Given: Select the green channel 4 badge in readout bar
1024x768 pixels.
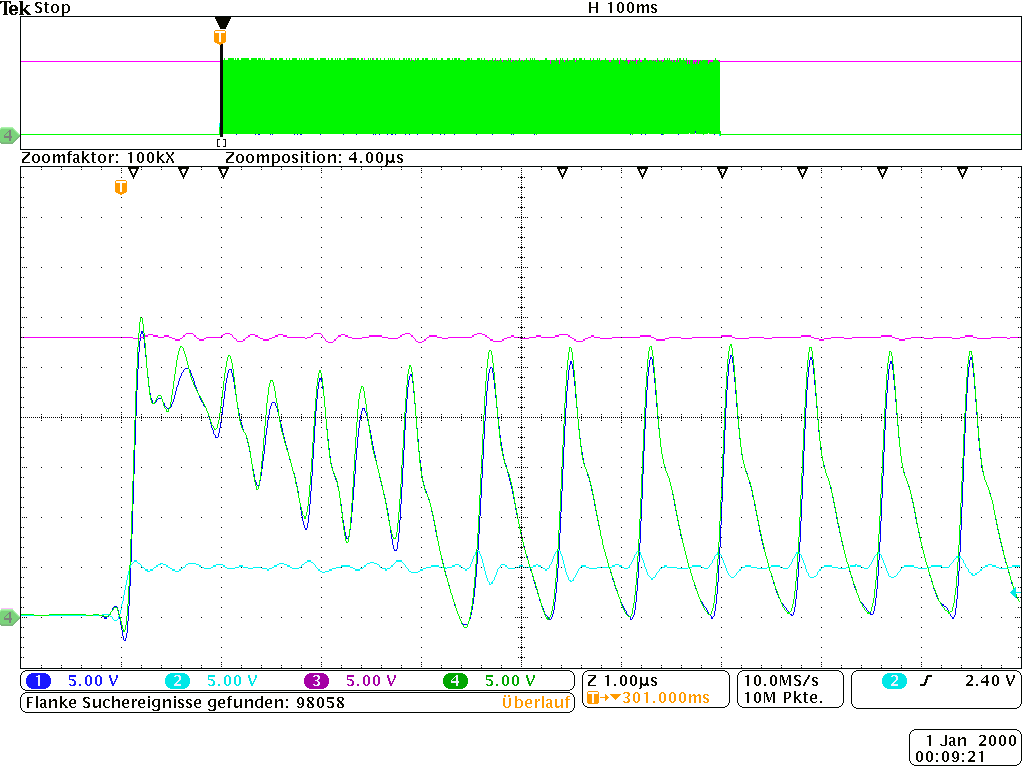Looking at the screenshot, I should tap(455, 681).
